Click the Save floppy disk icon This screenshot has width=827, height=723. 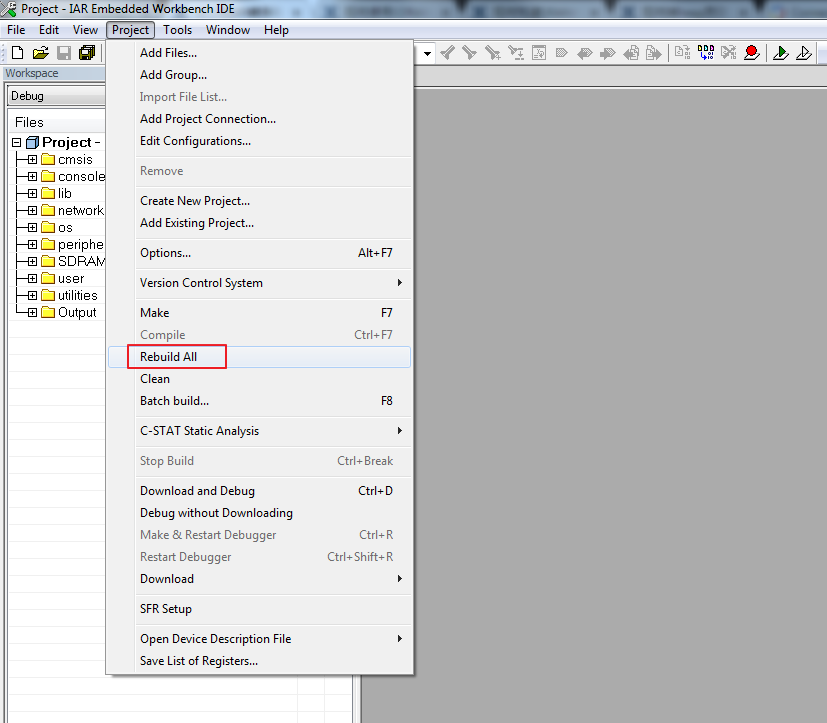64,53
